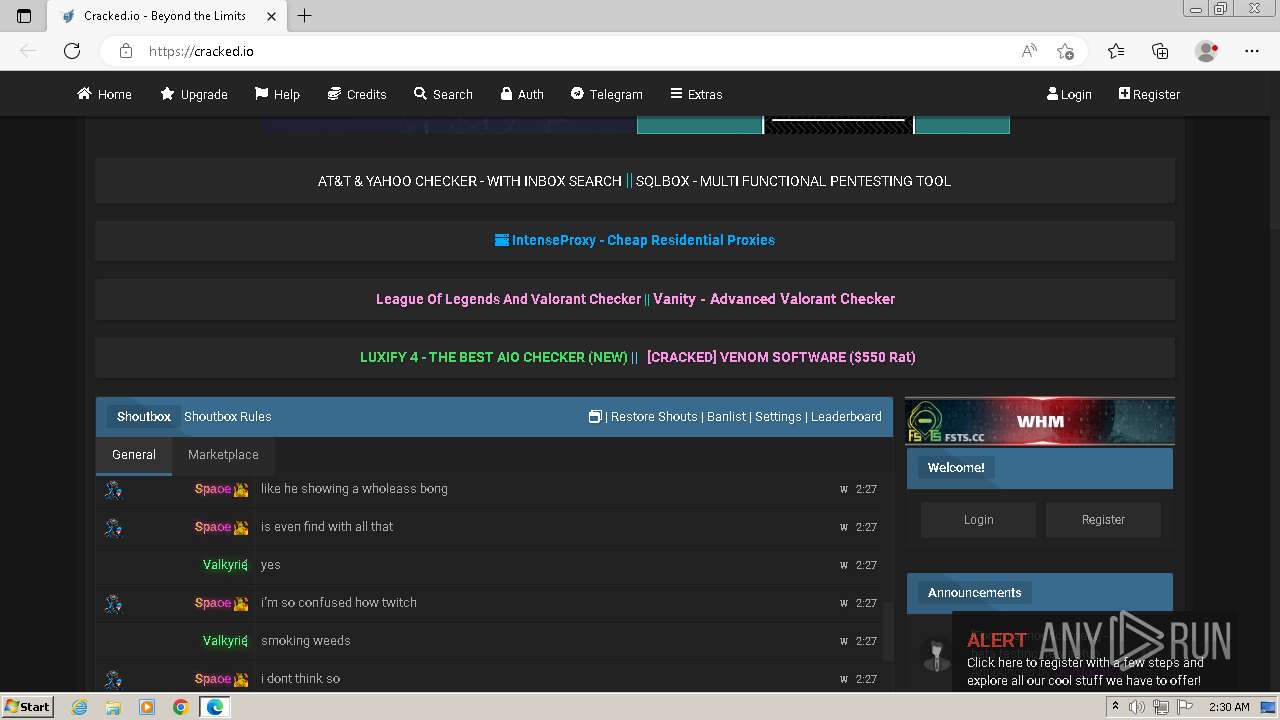This screenshot has width=1280, height=720.
Task: Open the Search page
Action: tap(443, 94)
